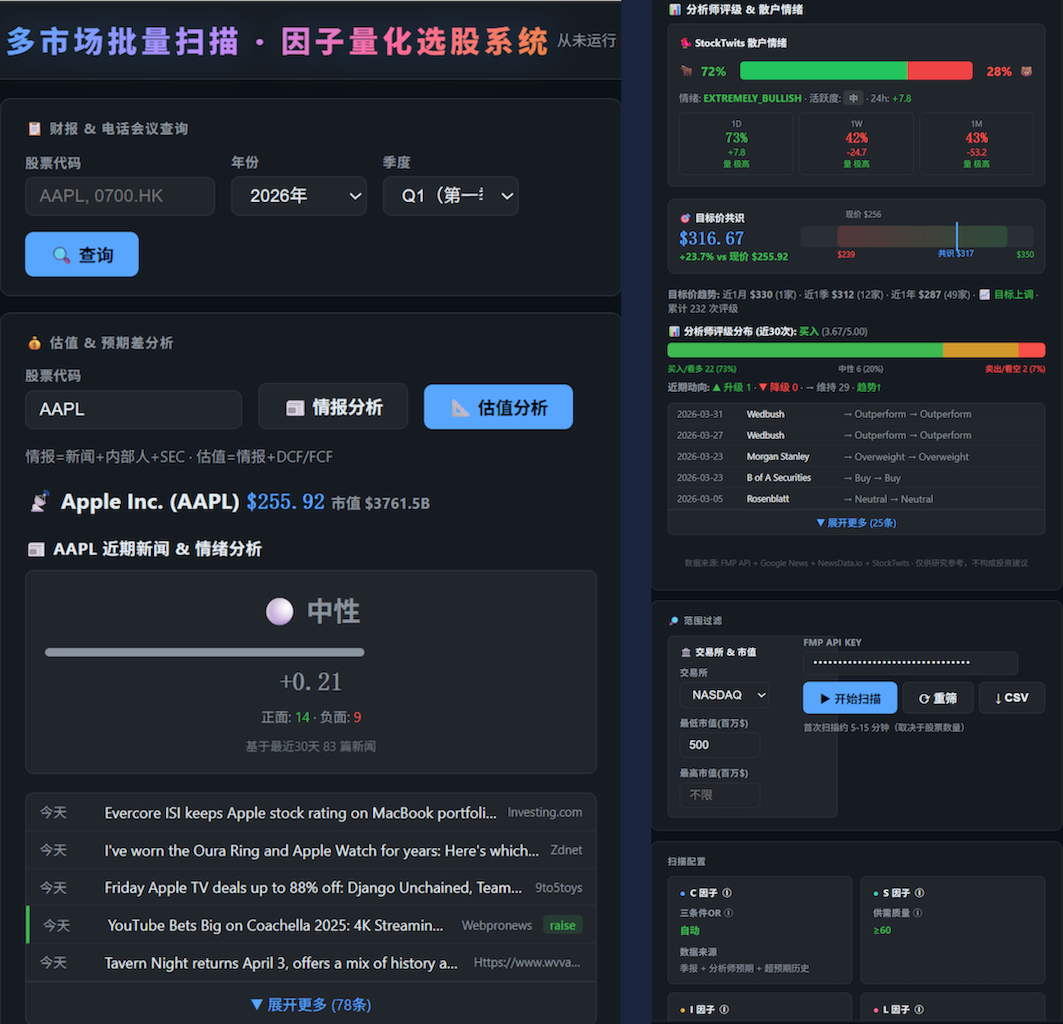Click the Apple Inc. company logo icon

point(39,502)
